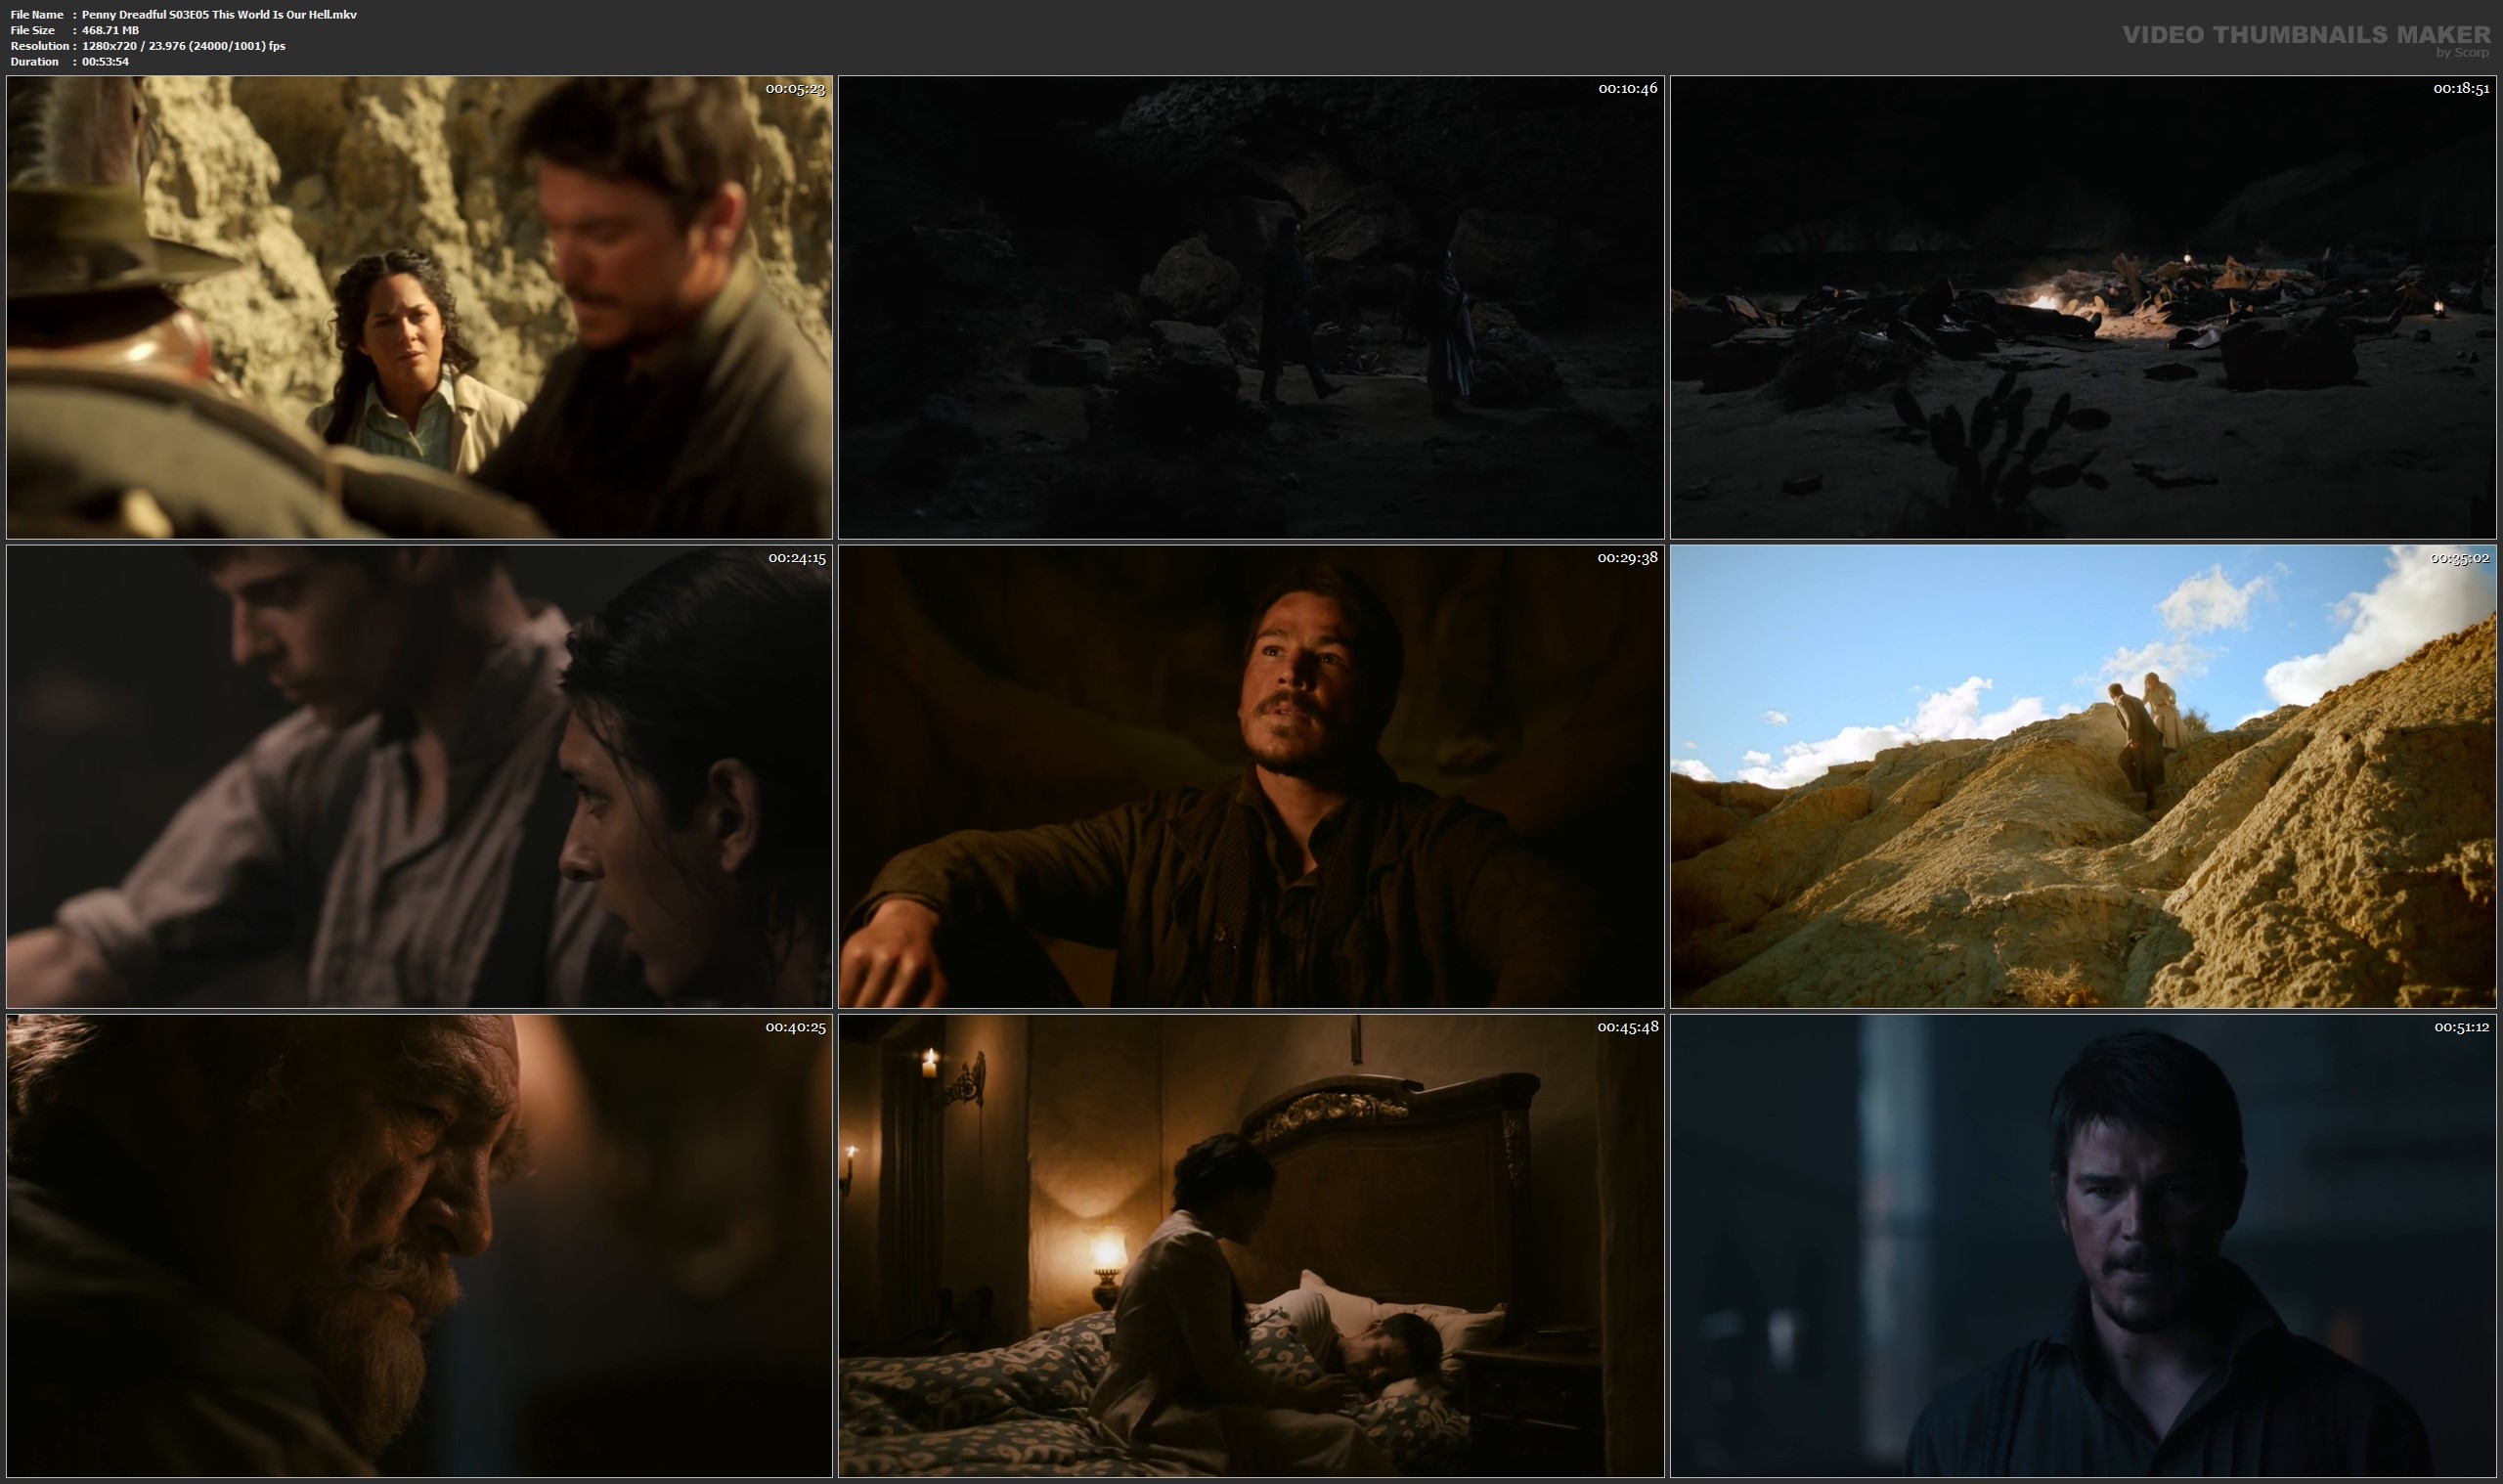2503x1484 pixels.
Task: Open the desert hillside thumbnail at 00:35:02
Action: point(2083,776)
